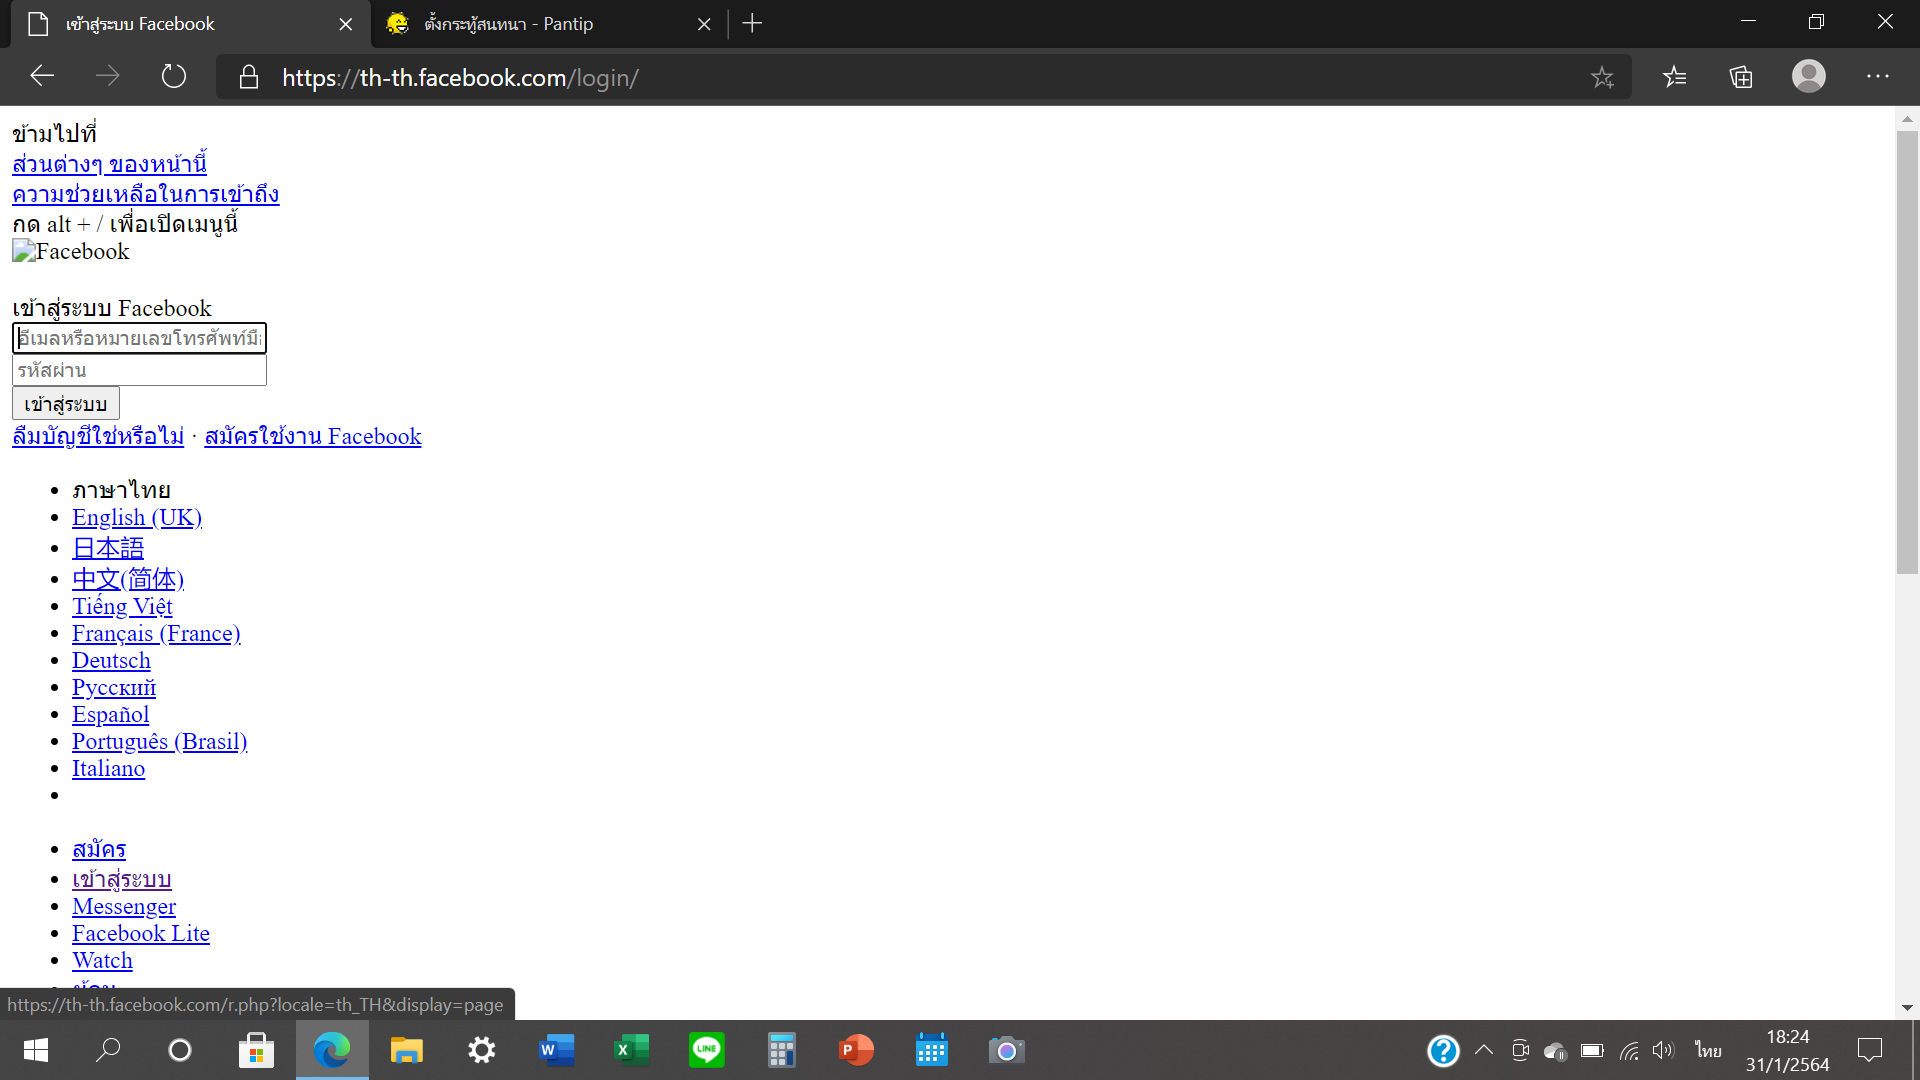
Task: Focus the รหัสผ่าน password field
Action: 139,370
